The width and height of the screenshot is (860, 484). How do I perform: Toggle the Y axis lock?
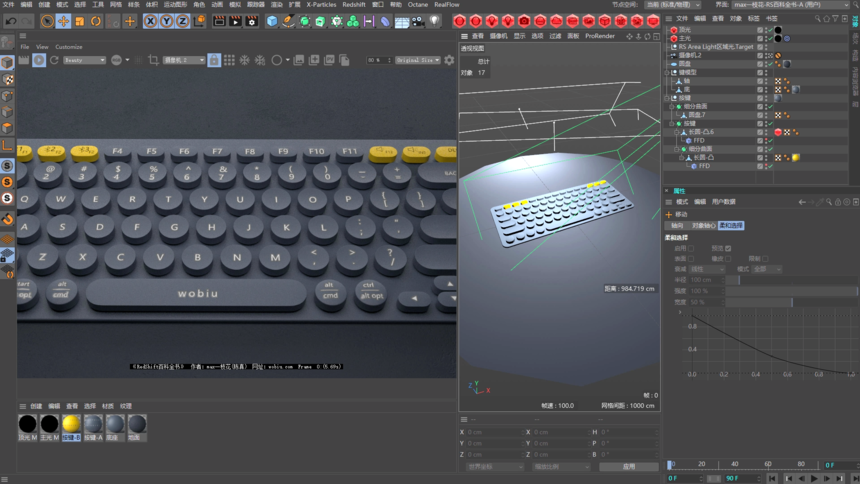166,21
